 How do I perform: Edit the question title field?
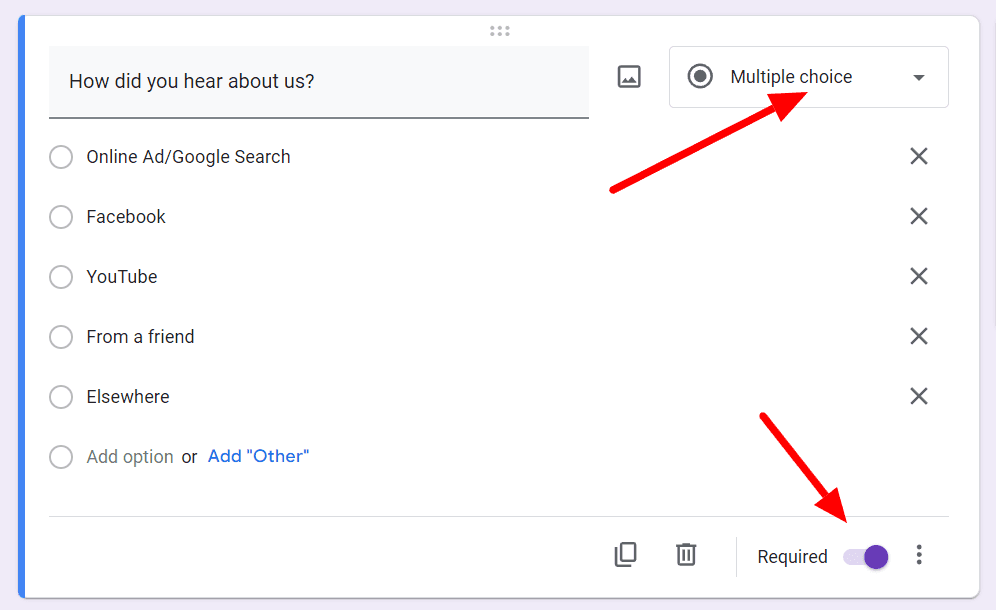coord(319,81)
